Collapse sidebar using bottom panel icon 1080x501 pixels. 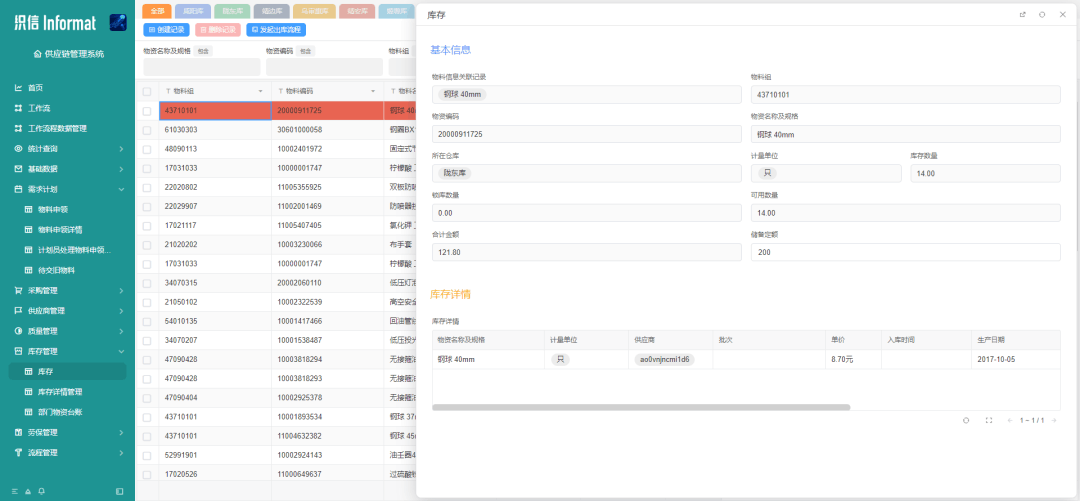point(120,491)
